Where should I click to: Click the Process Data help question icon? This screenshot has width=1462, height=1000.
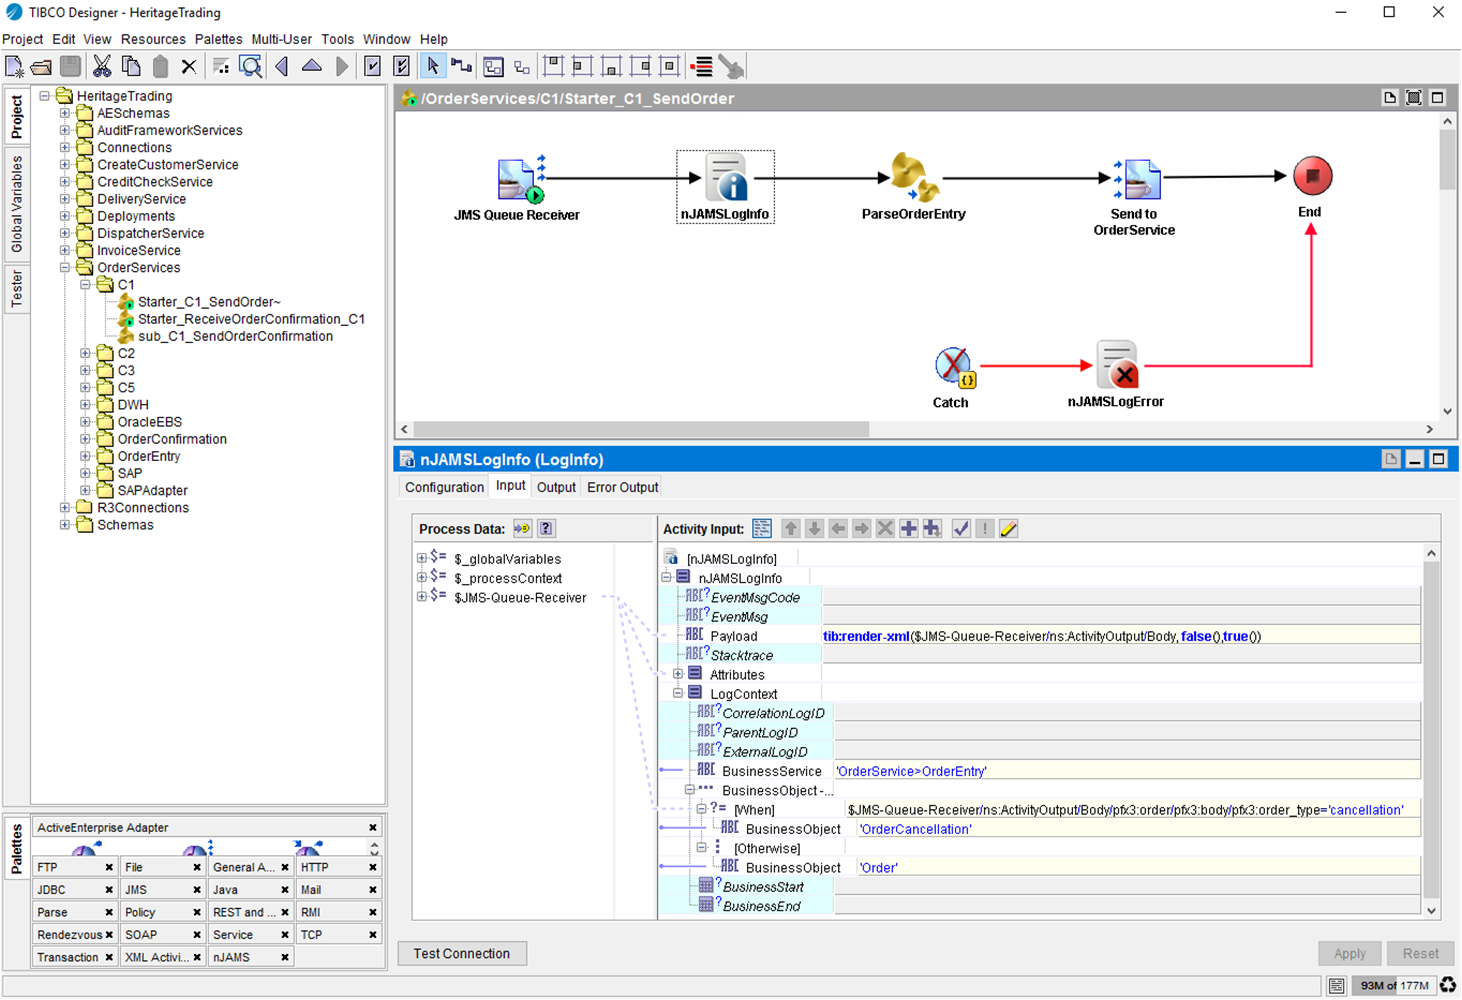pyautogui.click(x=546, y=529)
